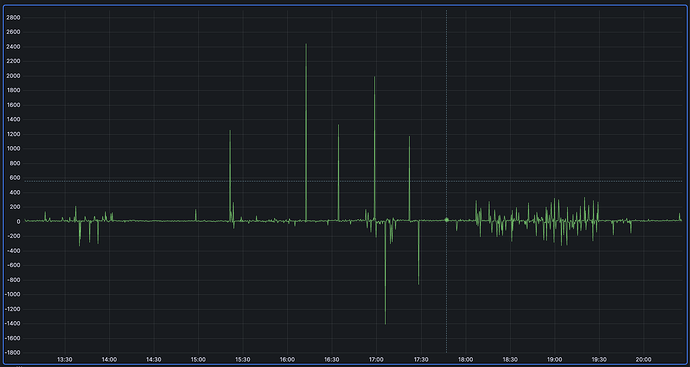Click the positive 600 value on the Y axis
This screenshot has height=367, width=690.
15,178
